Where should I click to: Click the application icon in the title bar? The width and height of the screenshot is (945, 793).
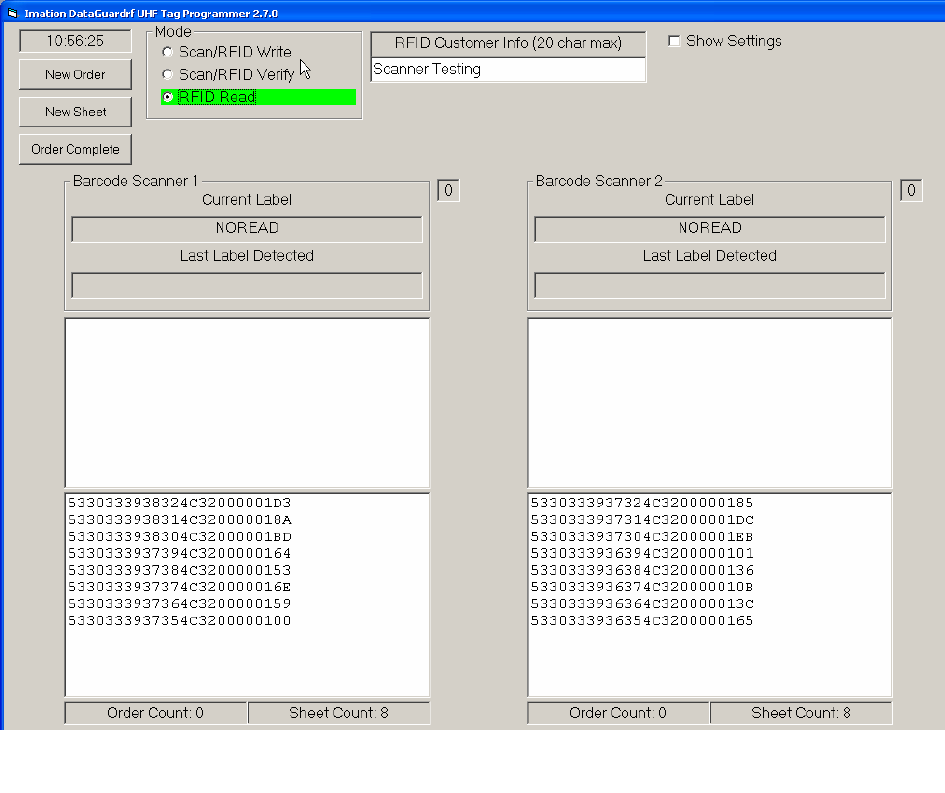tap(13, 13)
